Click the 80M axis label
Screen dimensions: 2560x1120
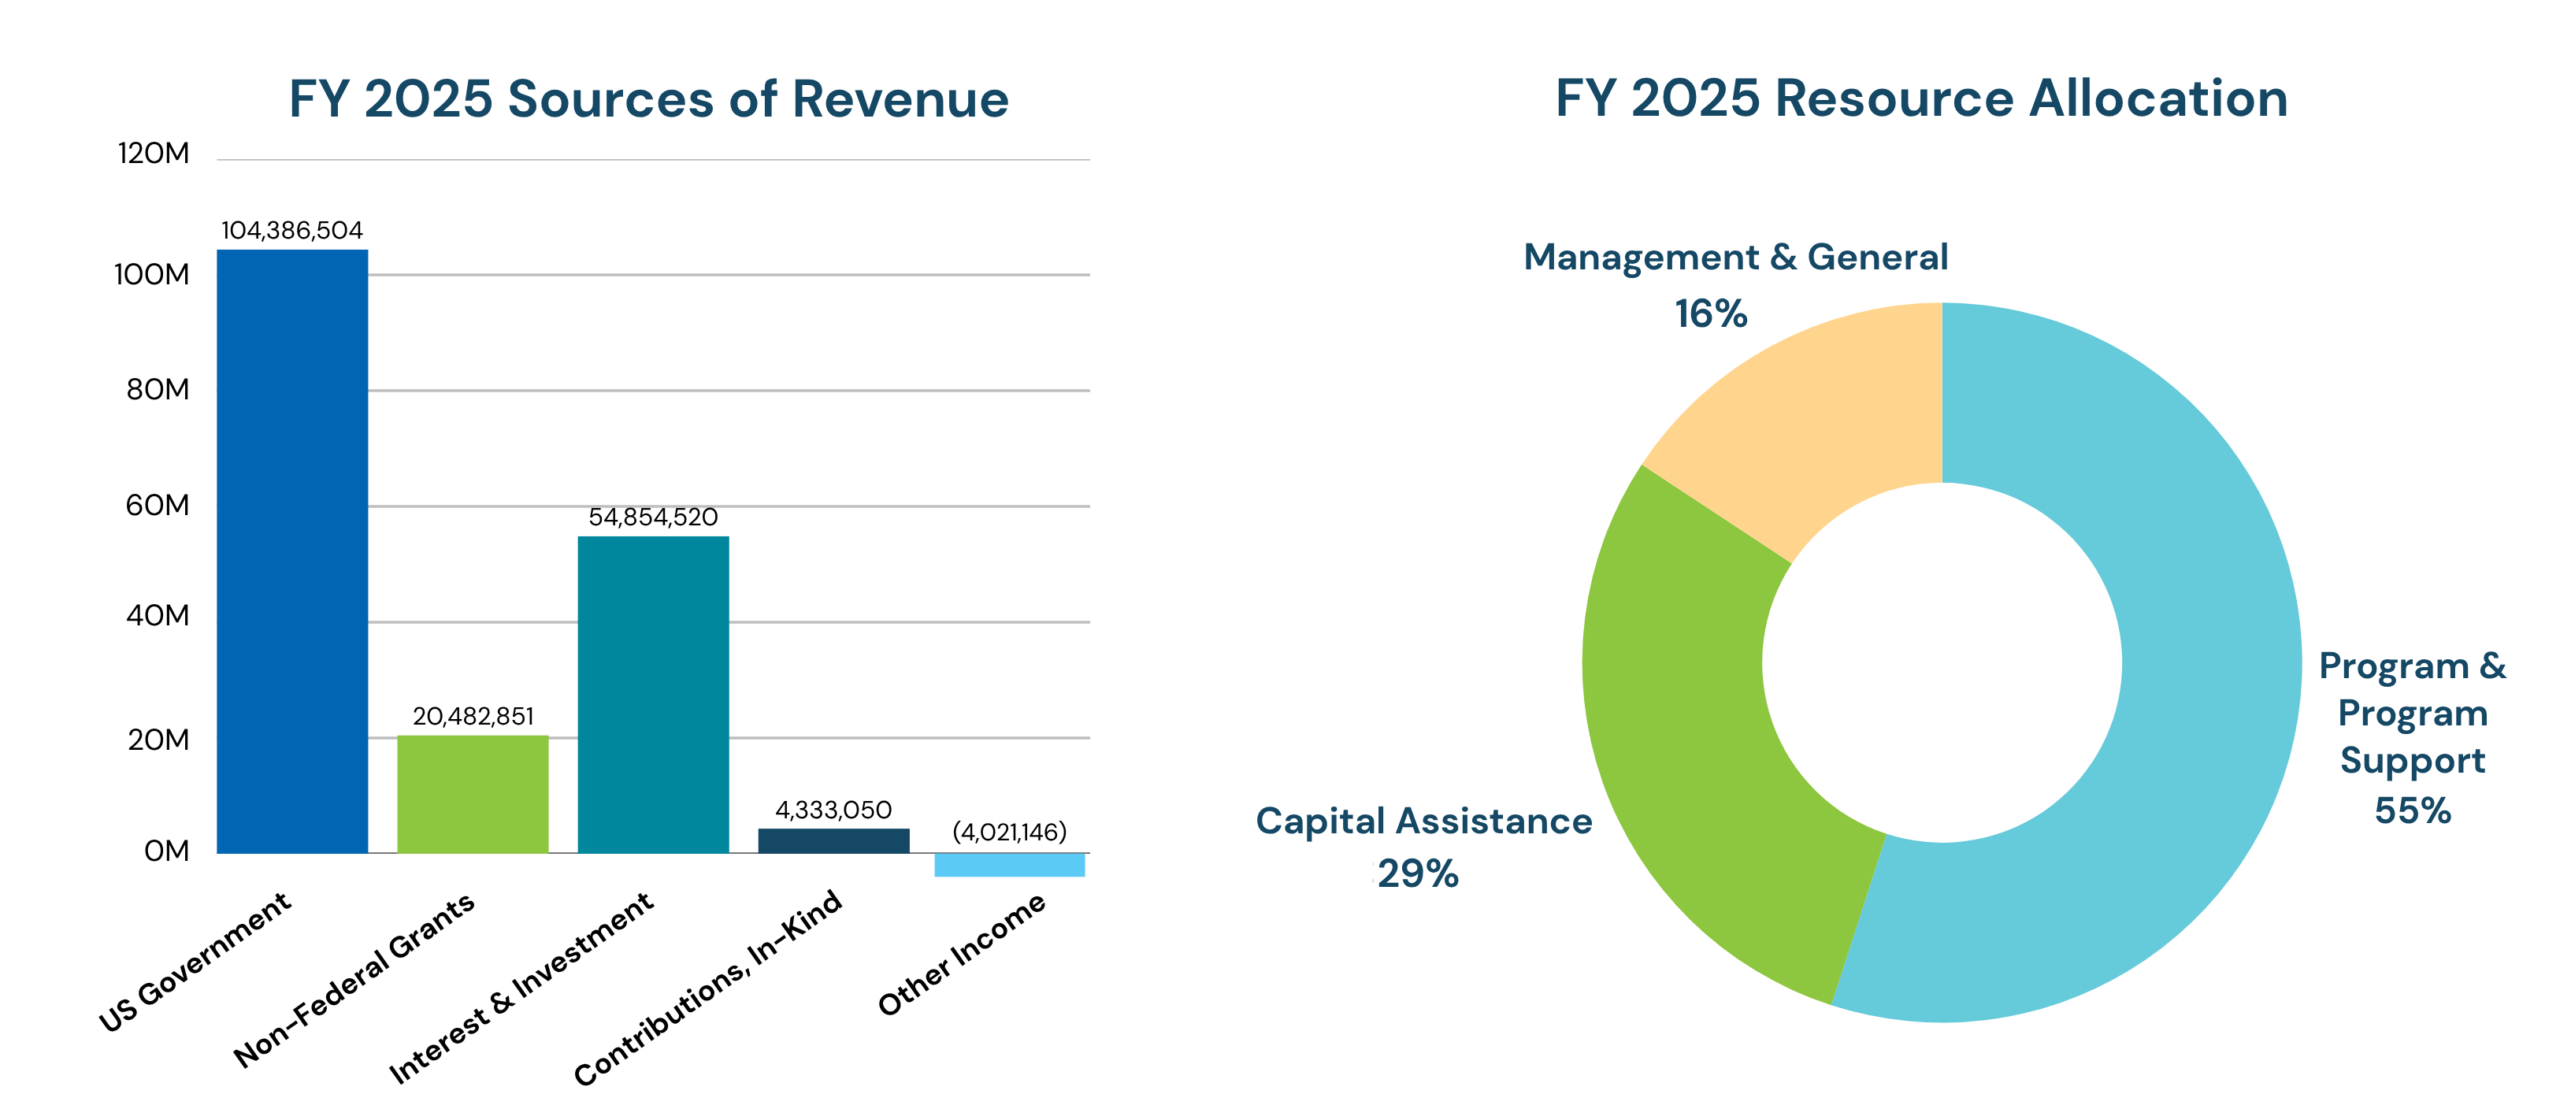coord(158,389)
